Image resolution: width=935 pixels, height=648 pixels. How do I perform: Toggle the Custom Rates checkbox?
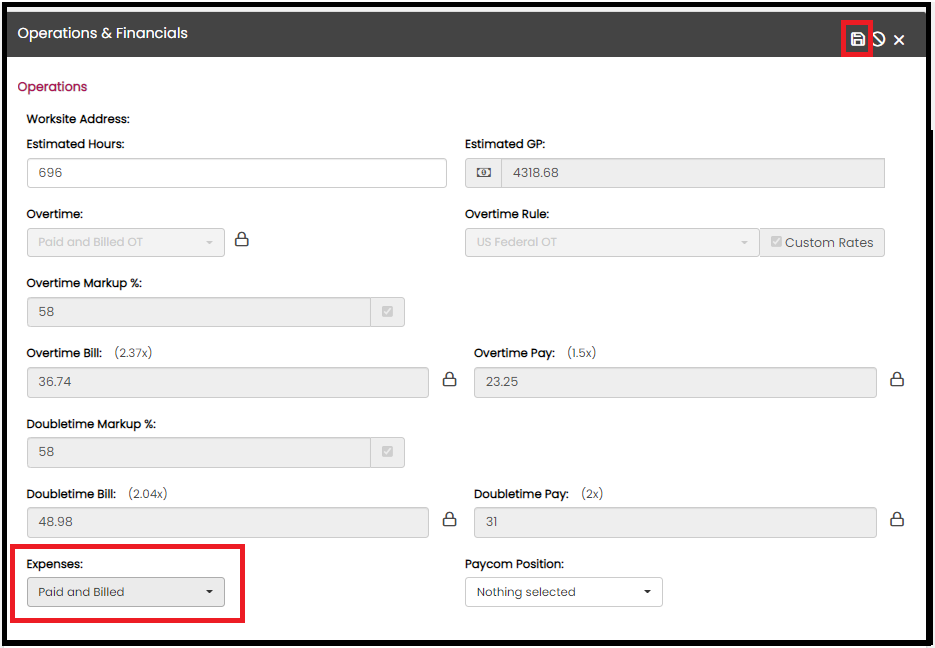(x=776, y=242)
